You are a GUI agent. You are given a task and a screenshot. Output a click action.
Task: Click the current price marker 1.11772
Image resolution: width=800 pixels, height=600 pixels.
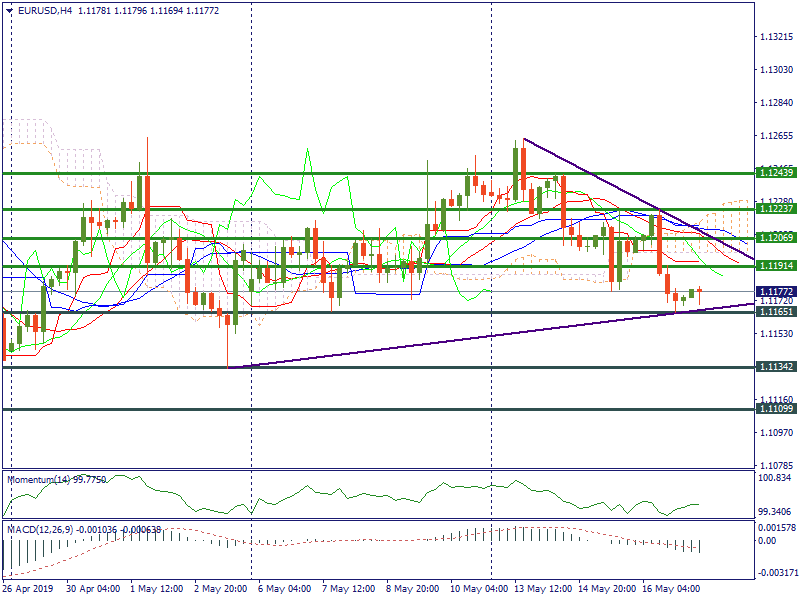pyautogui.click(x=776, y=291)
